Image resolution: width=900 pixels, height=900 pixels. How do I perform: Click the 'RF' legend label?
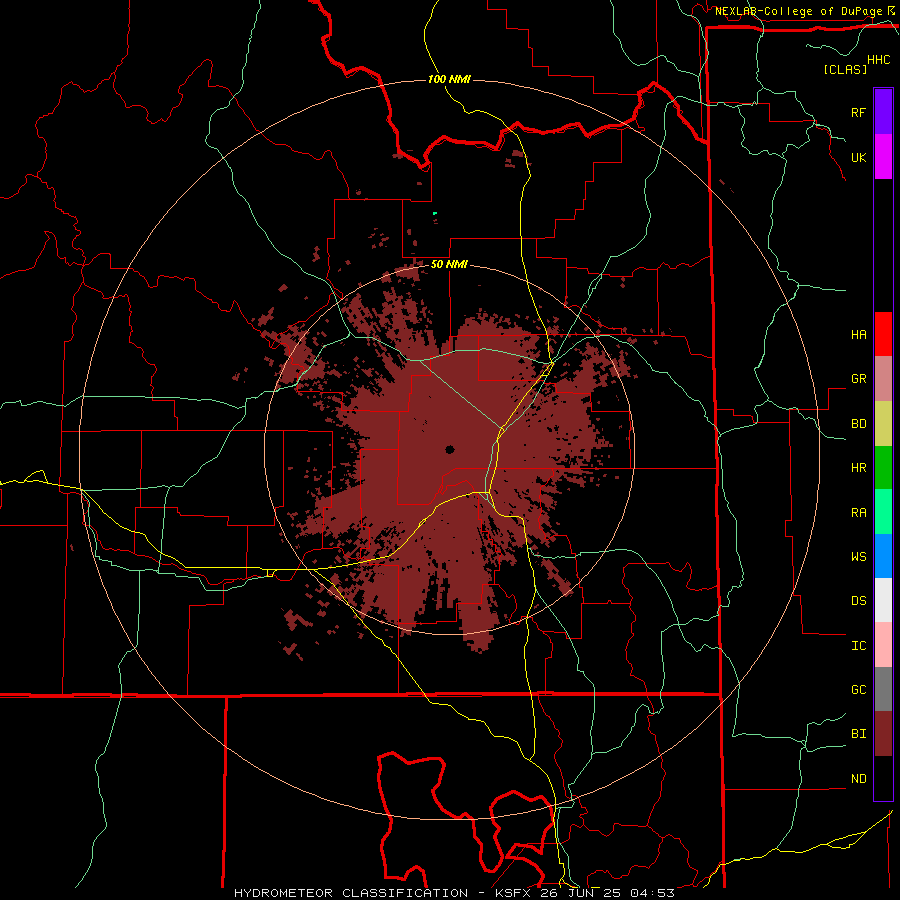[x=858, y=112]
